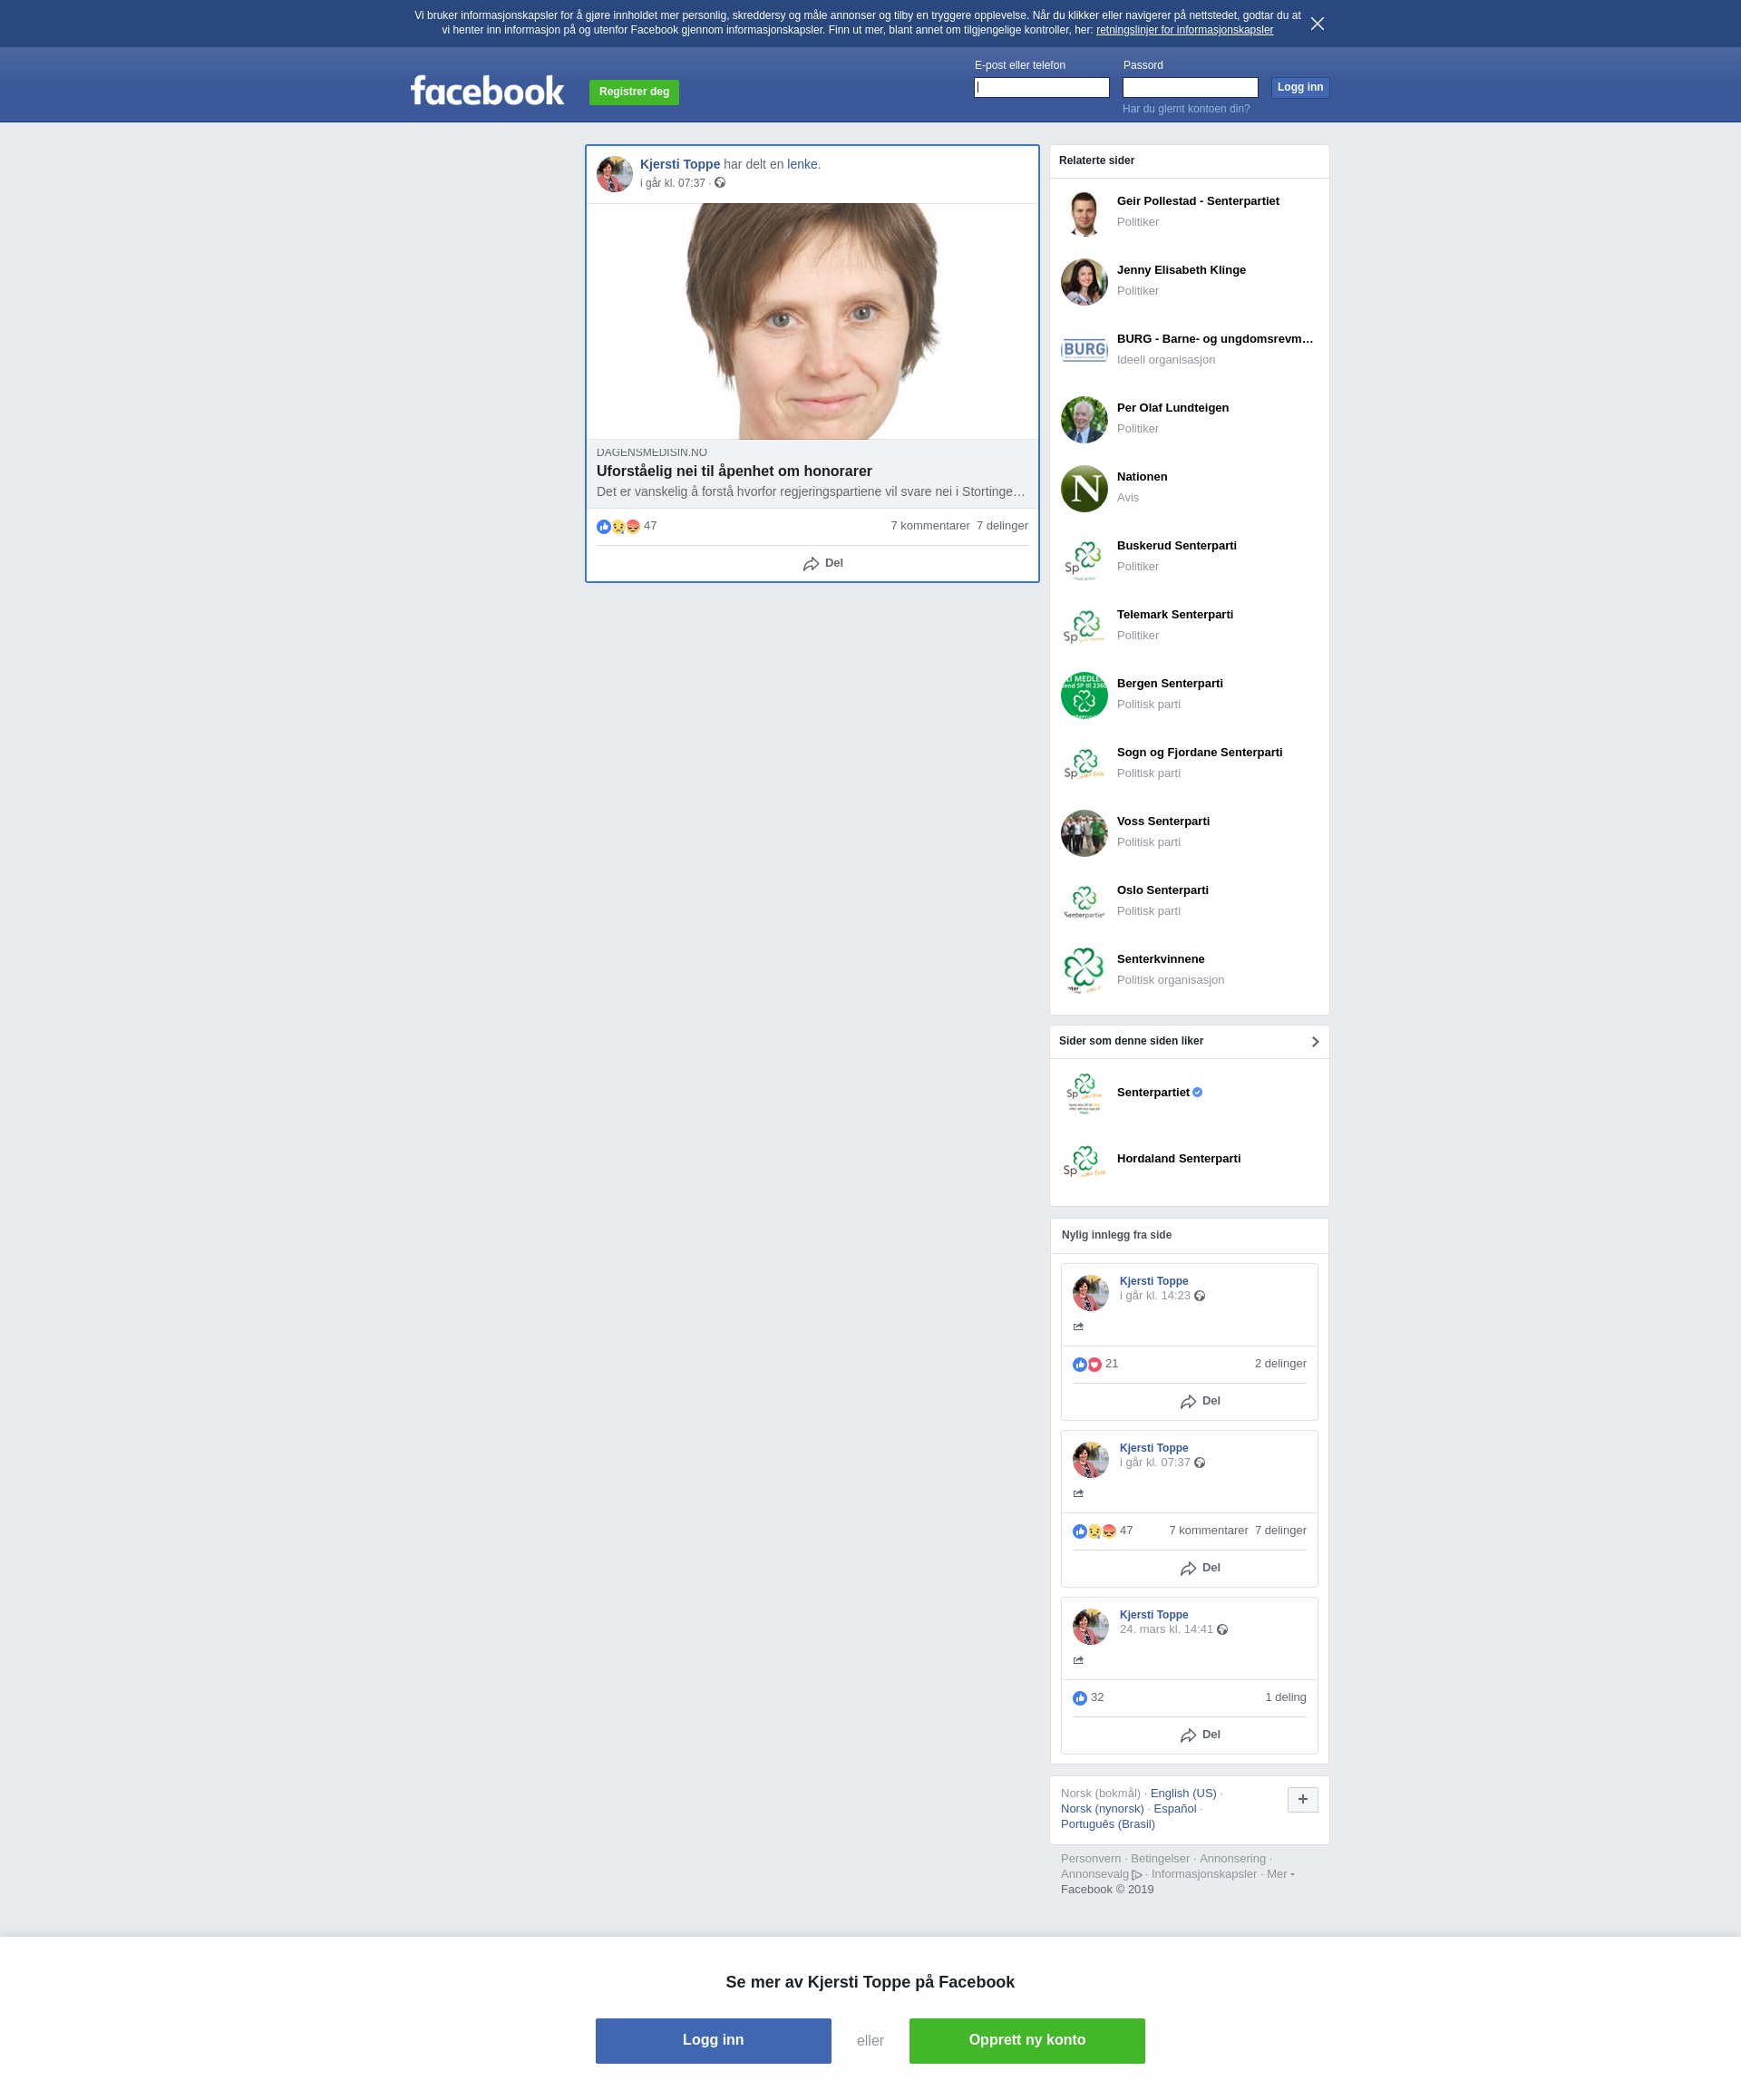Open Geir Pollestad profile picture
Viewport: 1741px width, 2100px height.
coord(1084,213)
